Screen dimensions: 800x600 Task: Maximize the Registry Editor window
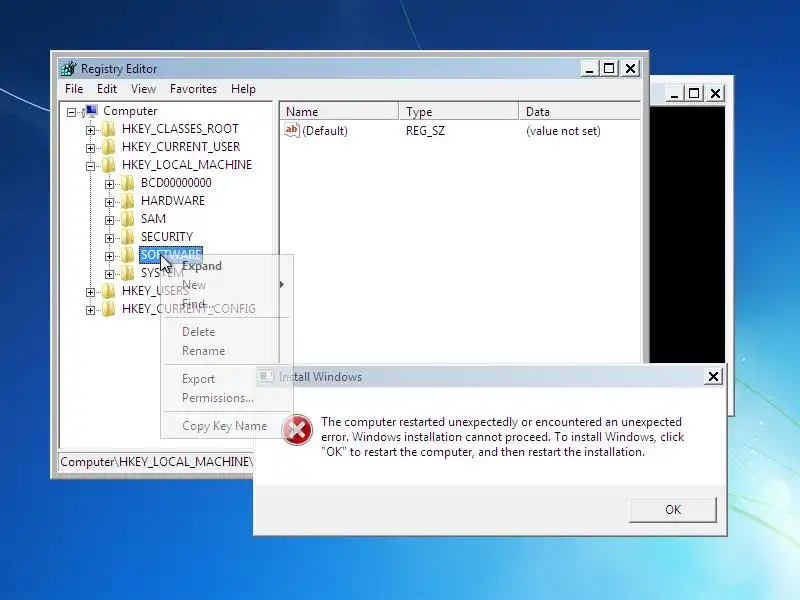[609, 68]
